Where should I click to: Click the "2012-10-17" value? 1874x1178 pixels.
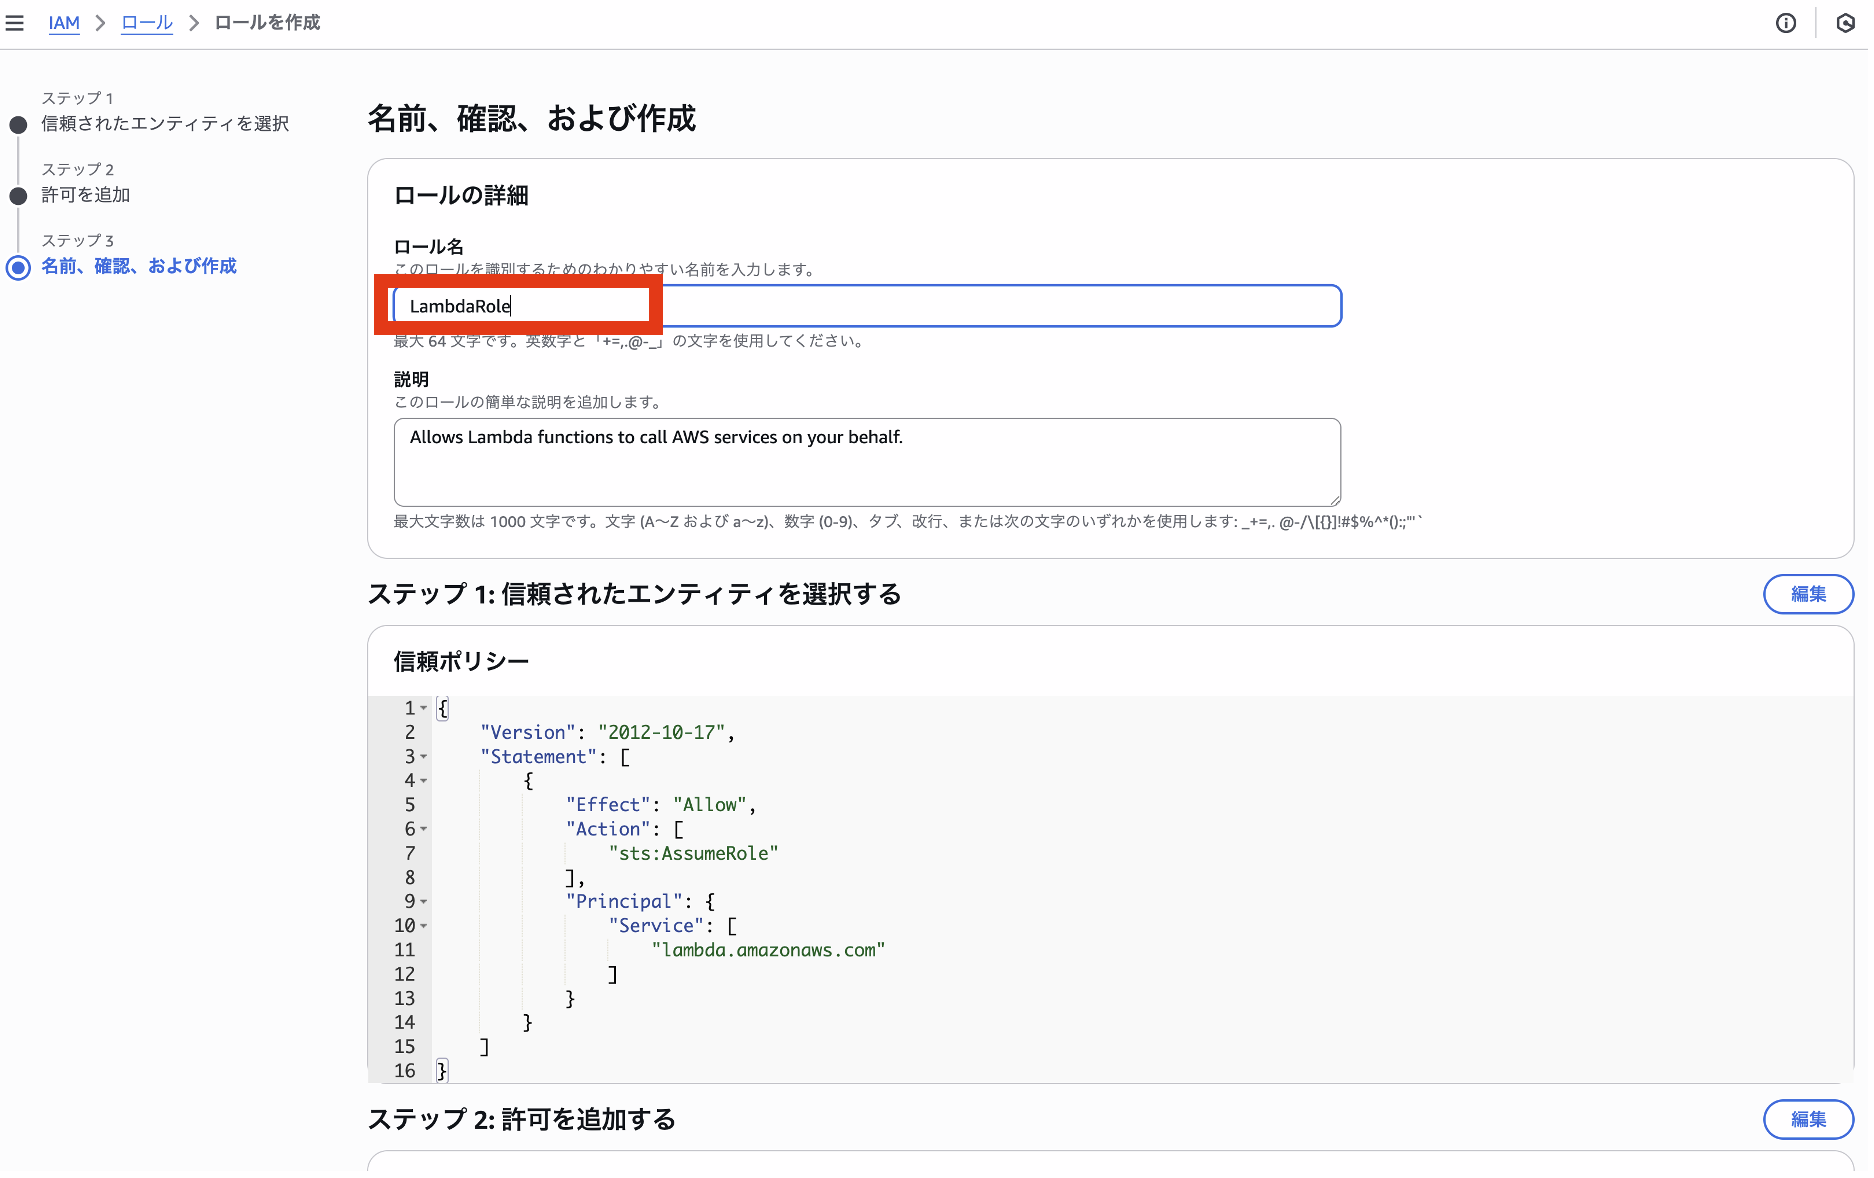point(662,732)
